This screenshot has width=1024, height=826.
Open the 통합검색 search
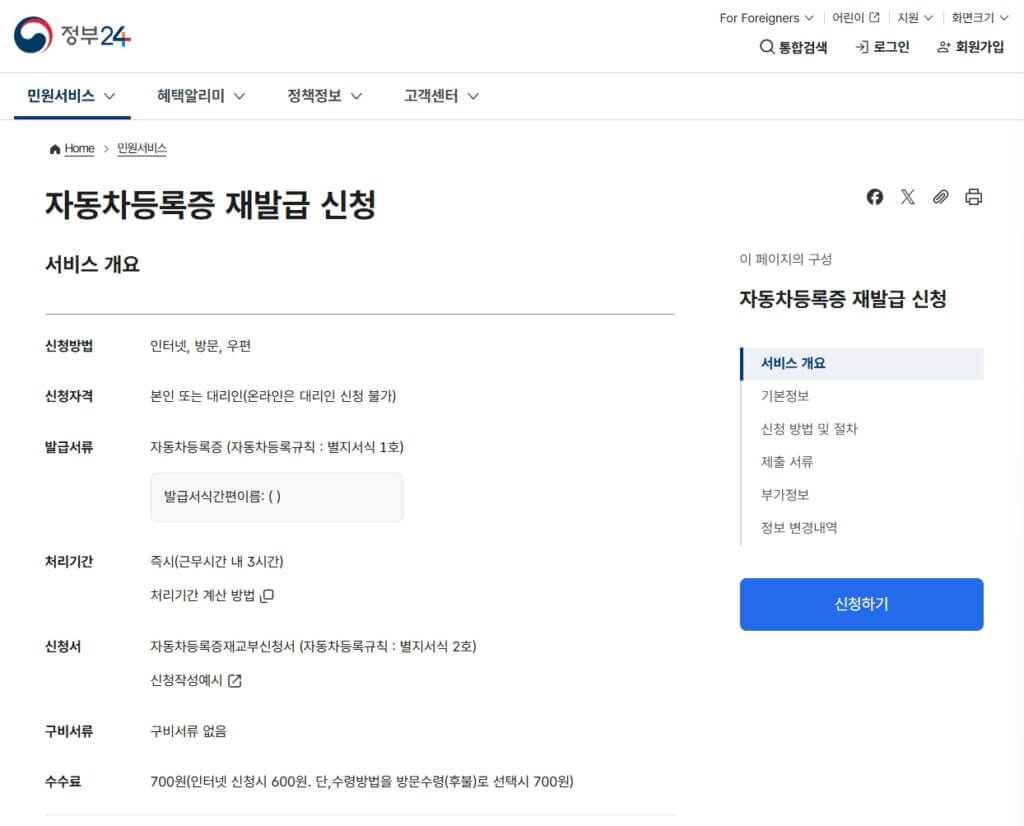click(x=793, y=46)
